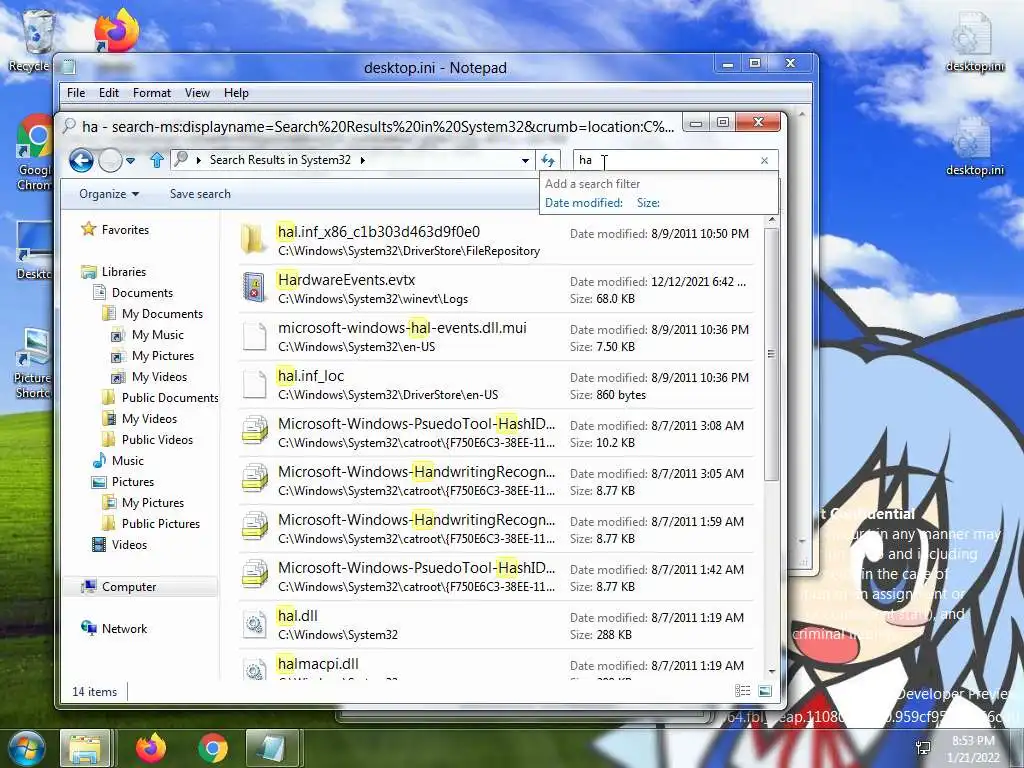Select the top desktop.ini icon on desktop
The width and height of the screenshot is (1024, 768).
coord(974,42)
